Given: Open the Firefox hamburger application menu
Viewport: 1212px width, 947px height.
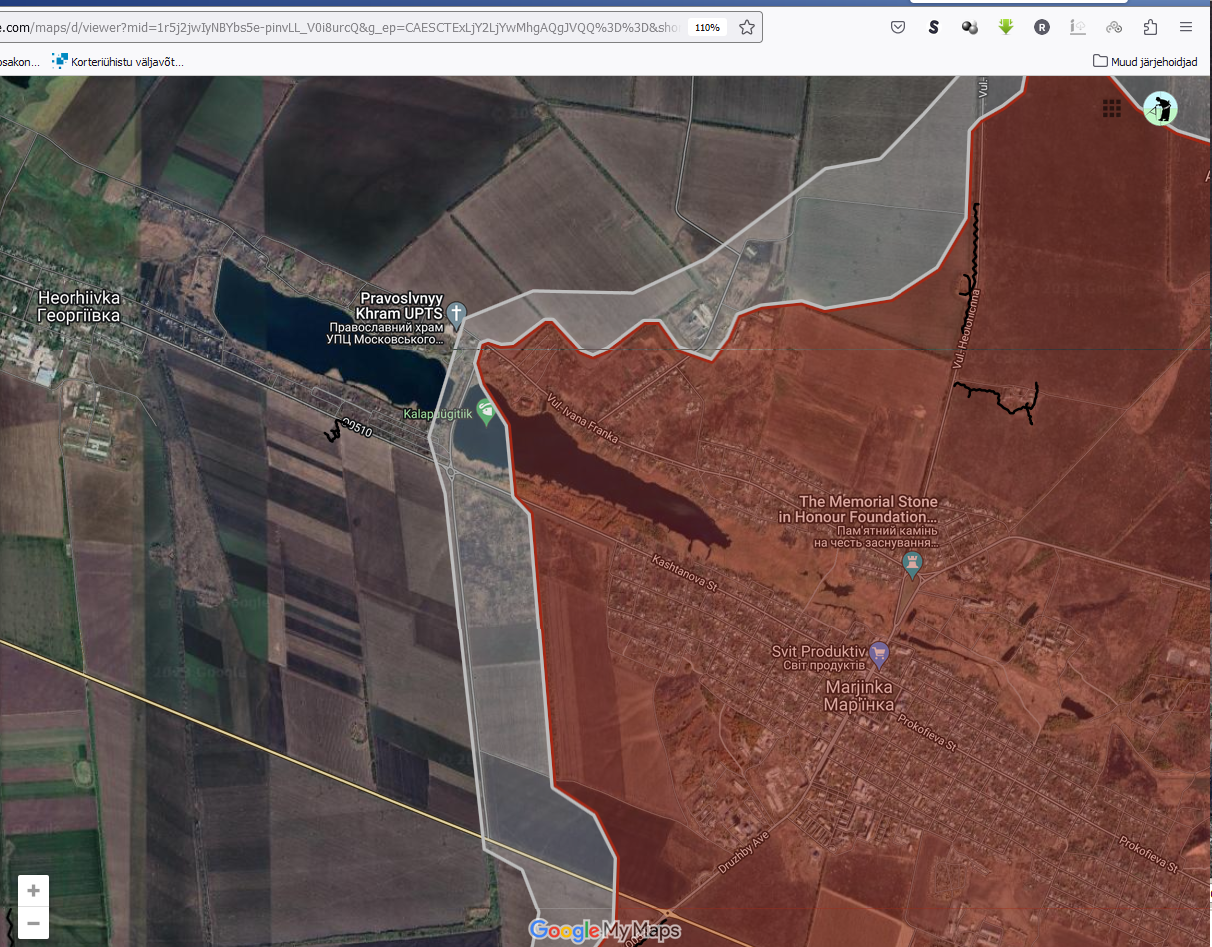Looking at the screenshot, I should pos(1186,28).
